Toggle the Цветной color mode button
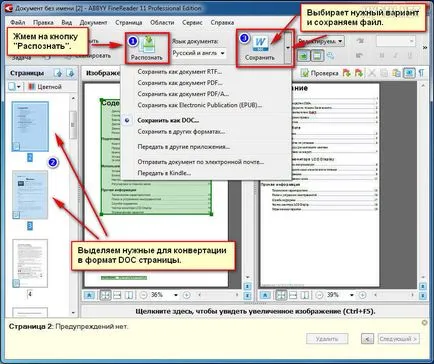The image size is (434, 364). click(x=45, y=87)
